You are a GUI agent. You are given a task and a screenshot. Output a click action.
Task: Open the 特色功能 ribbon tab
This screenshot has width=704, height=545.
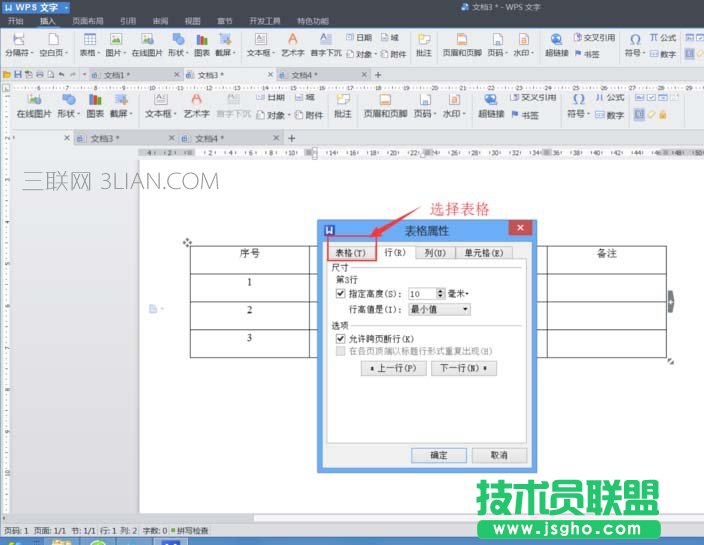click(313, 21)
